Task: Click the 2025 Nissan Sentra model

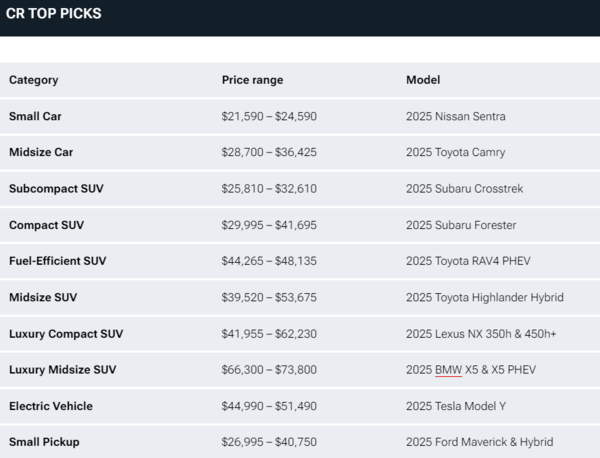Action: (455, 116)
